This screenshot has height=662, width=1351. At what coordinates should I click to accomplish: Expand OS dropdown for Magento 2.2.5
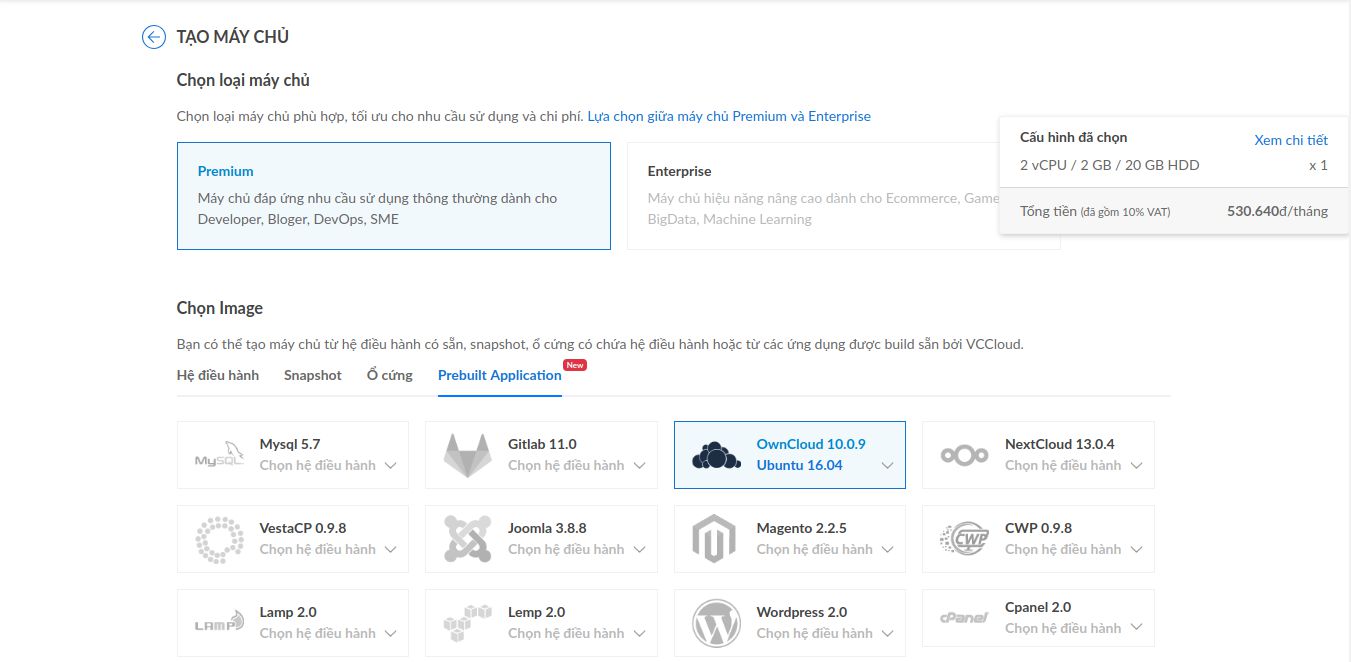tap(887, 550)
